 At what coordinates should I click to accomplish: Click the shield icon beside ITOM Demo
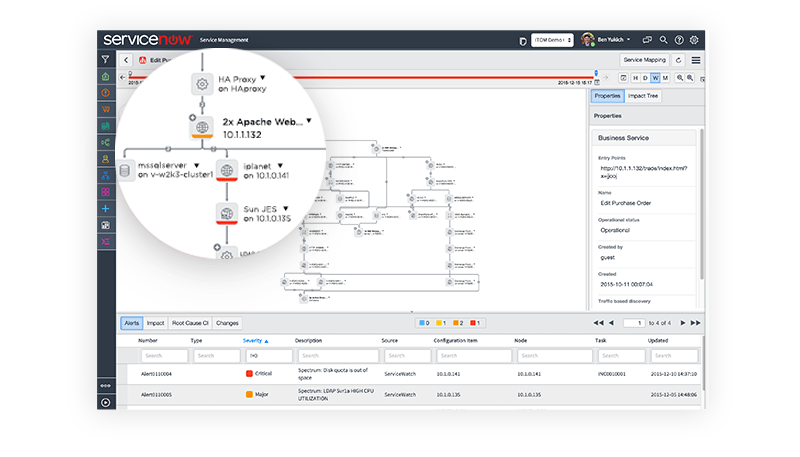click(x=522, y=41)
